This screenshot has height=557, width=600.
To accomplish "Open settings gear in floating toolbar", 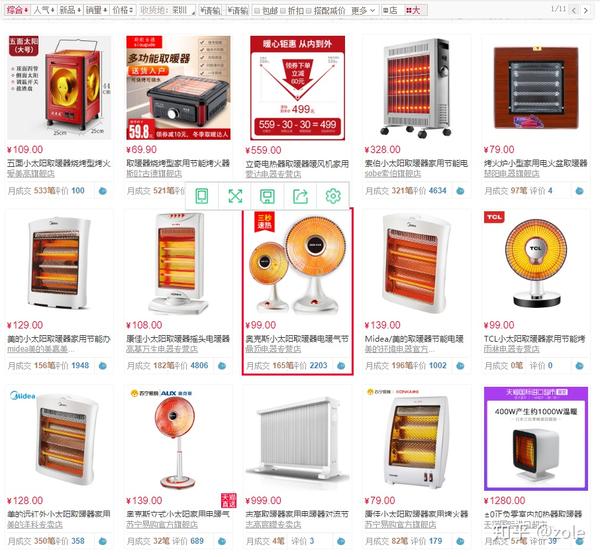I will tap(333, 196).
